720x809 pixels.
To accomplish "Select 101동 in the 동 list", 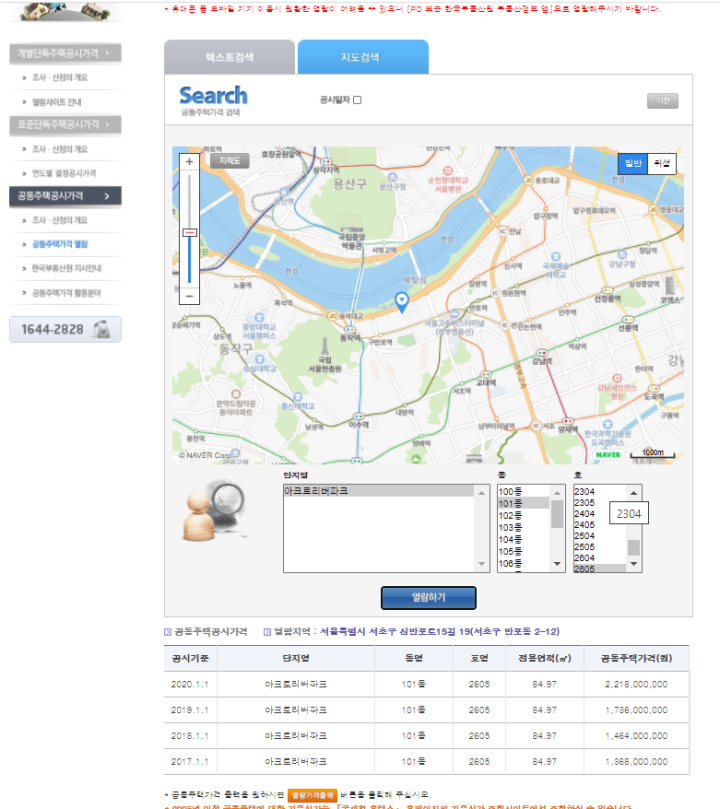I will [523, 504].
